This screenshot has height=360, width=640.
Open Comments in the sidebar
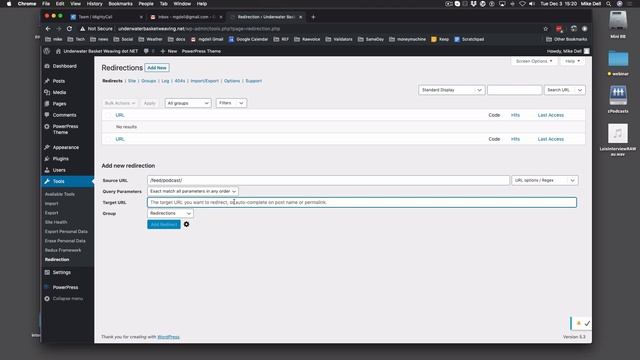pyautogui.click(x=64, y=115)
